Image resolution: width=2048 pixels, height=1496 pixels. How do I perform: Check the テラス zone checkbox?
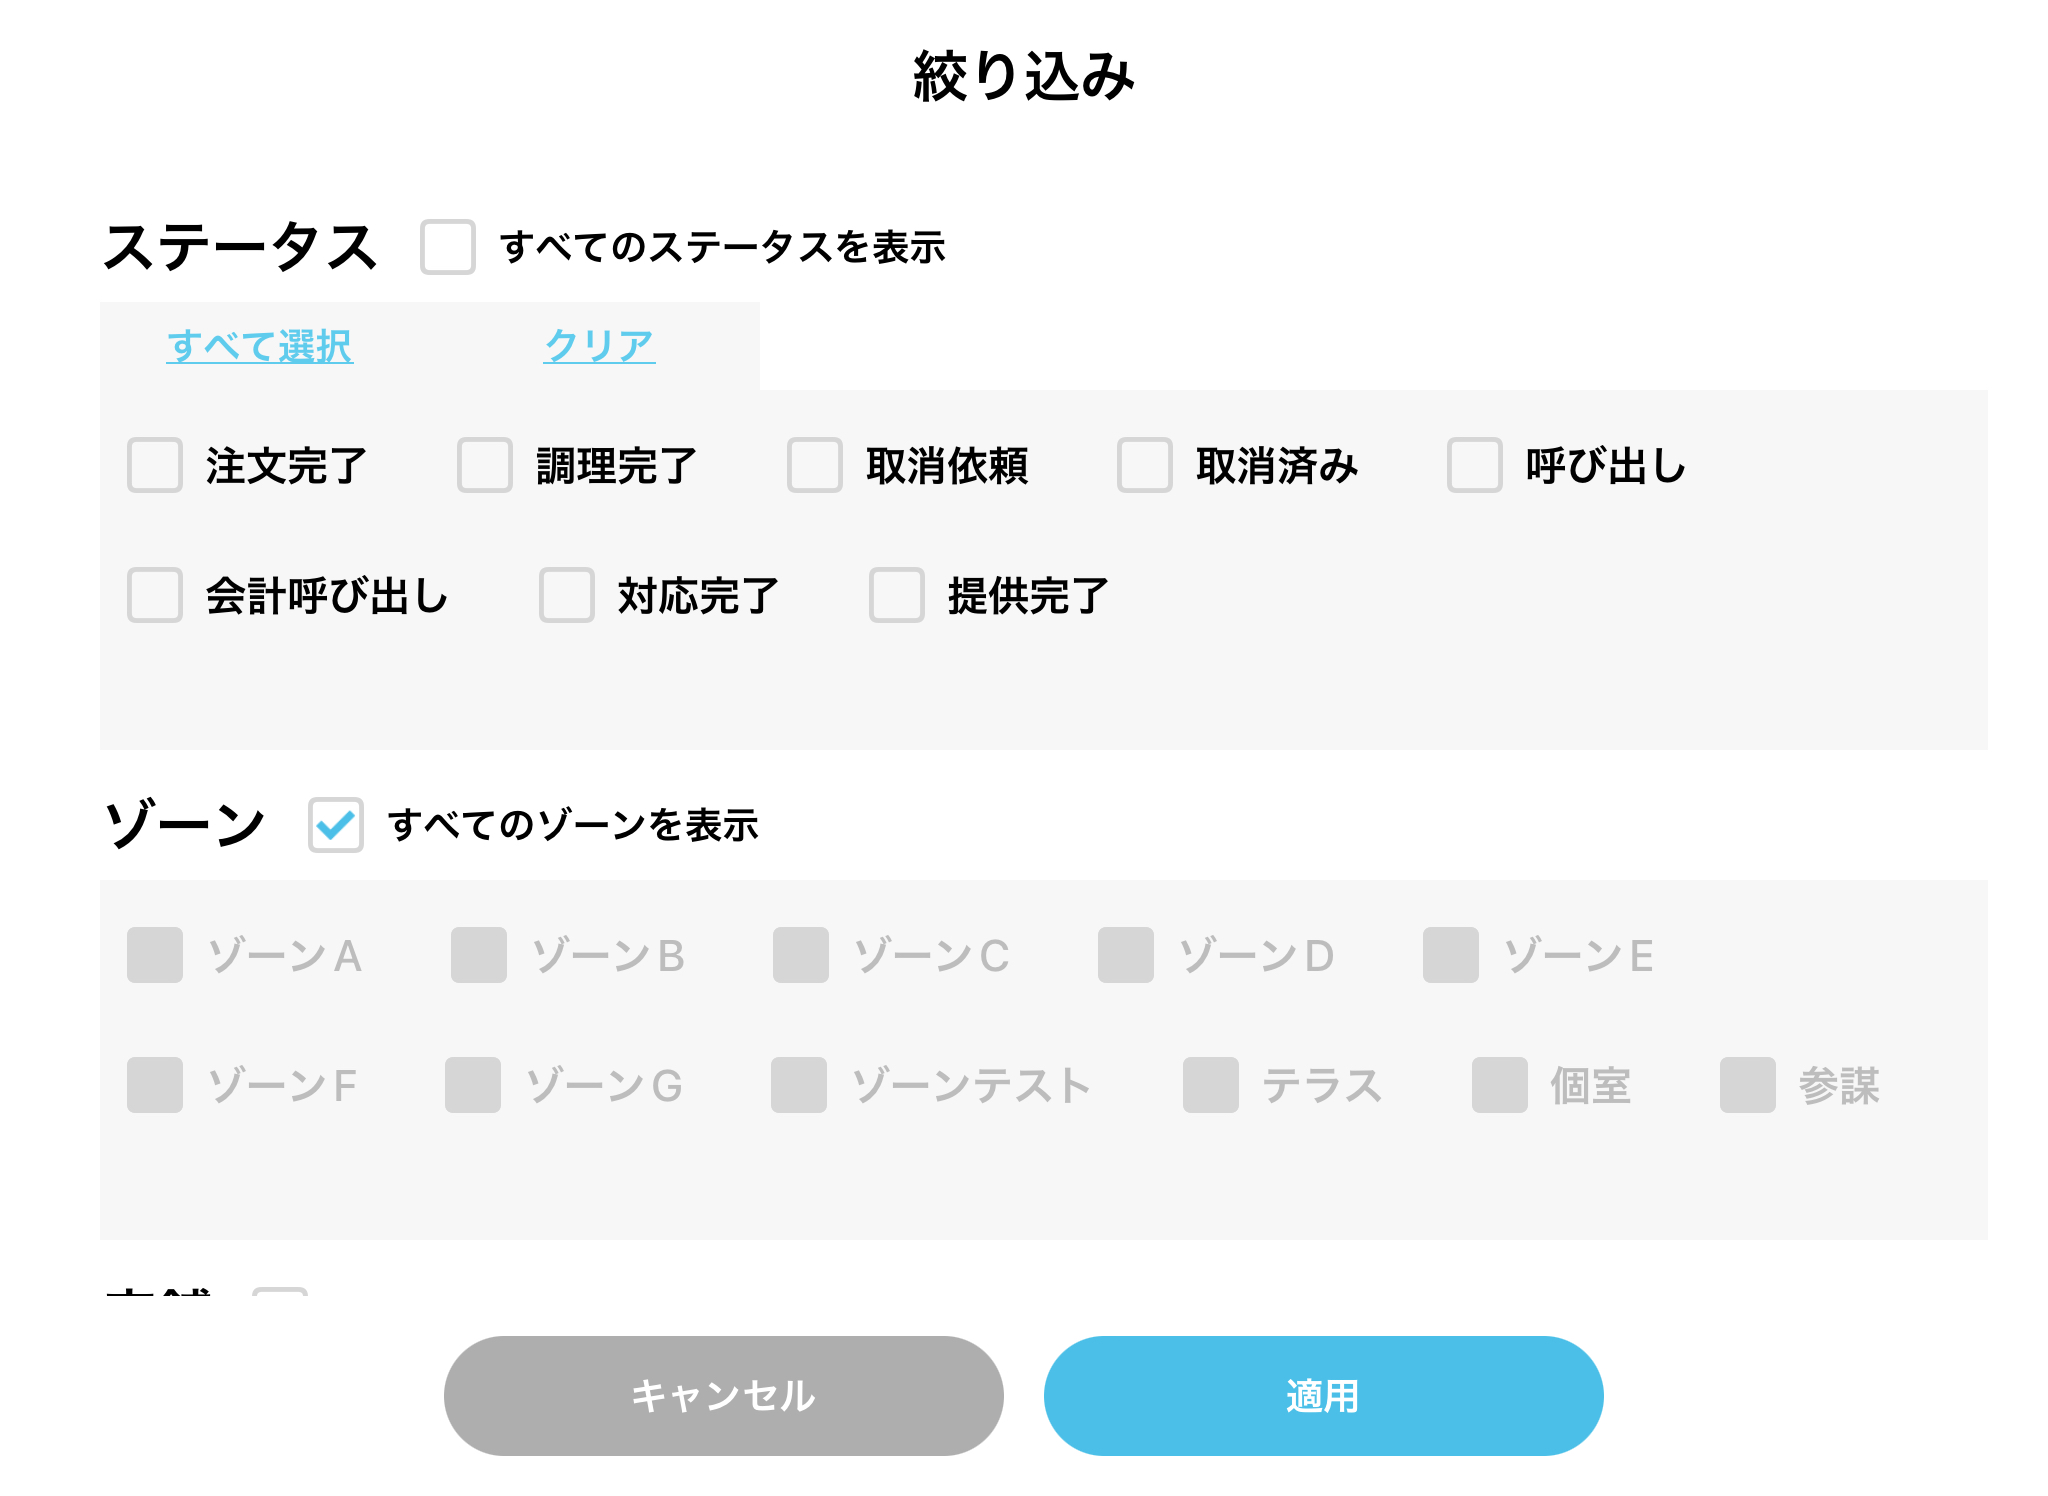[x=1211, y=1085]
